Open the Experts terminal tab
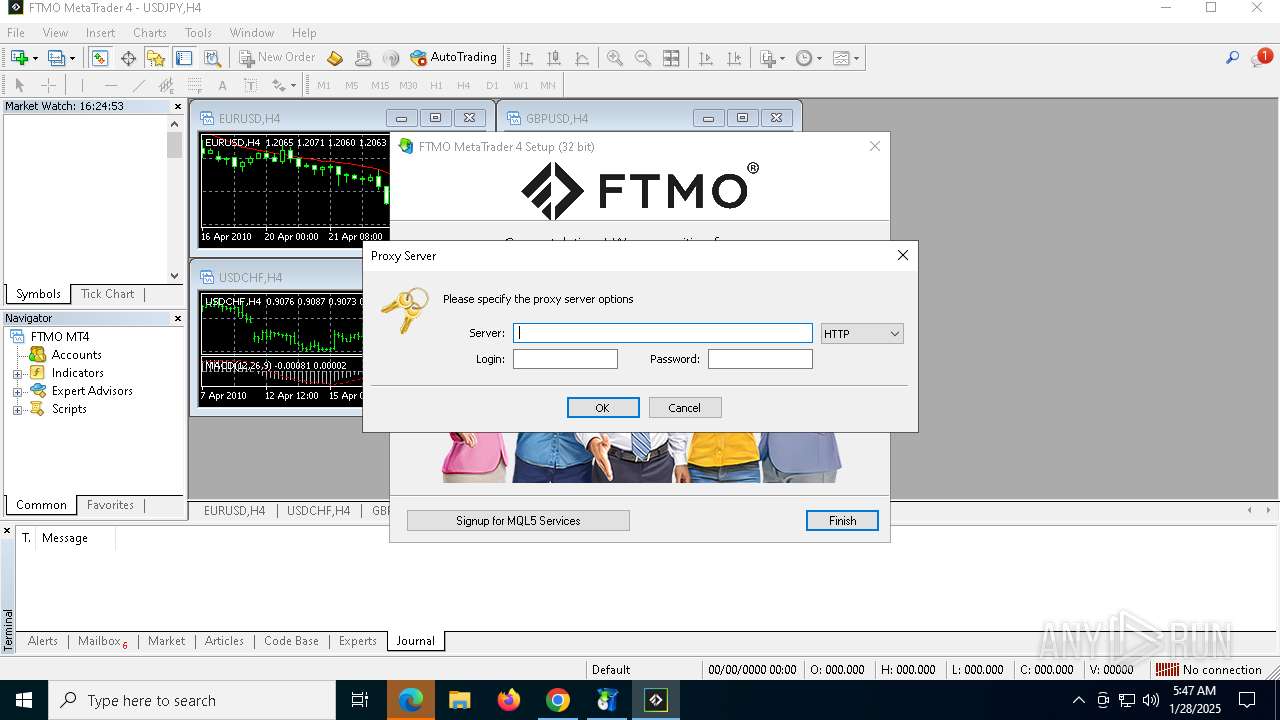The image size is (1280, 720). point(357,641)
